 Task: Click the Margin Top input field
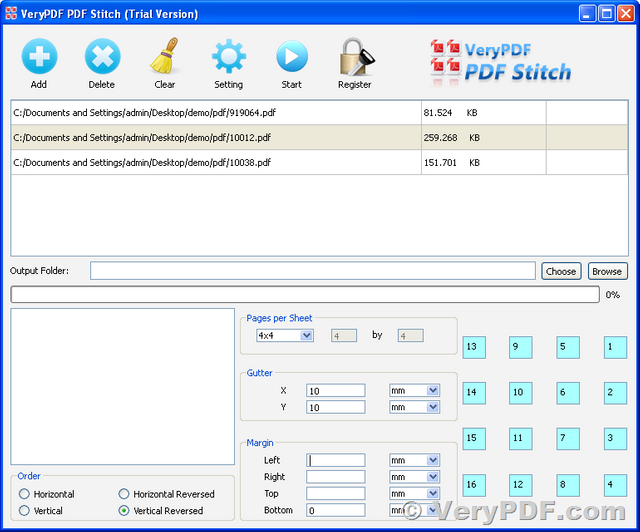336,494
